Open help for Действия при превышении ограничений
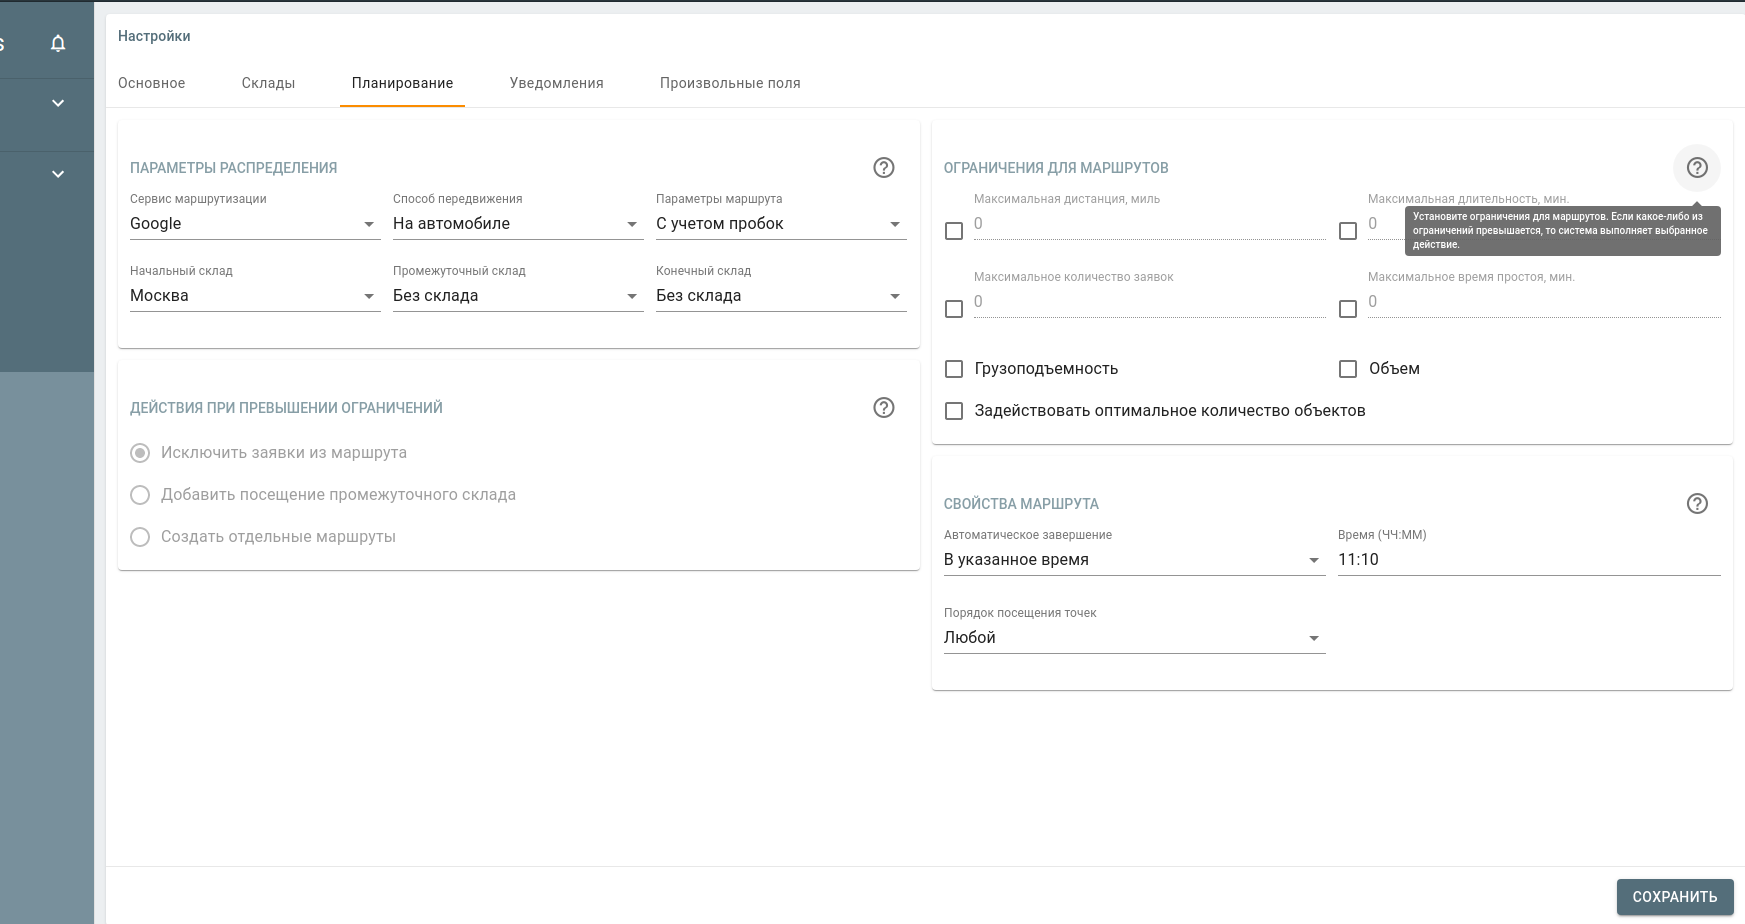This screenshot has width=1745, height=924. tap(883, 408)
